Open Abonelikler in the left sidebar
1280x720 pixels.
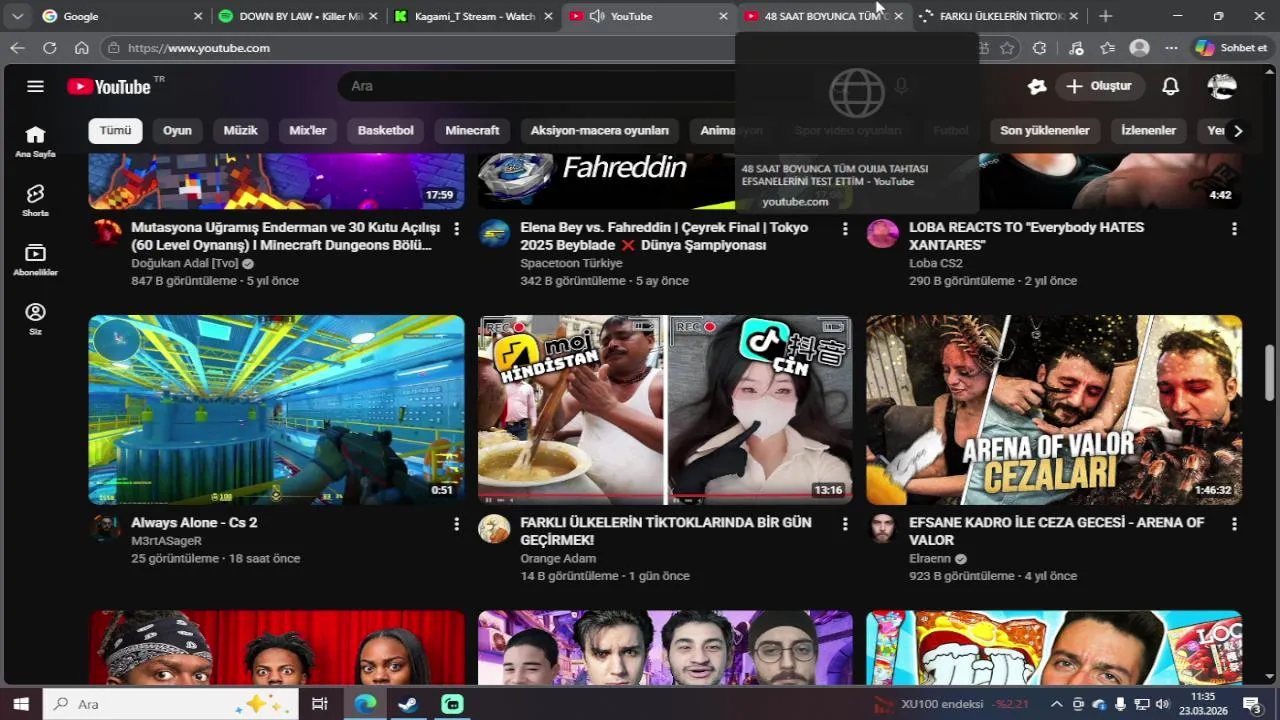click(35, 260)
